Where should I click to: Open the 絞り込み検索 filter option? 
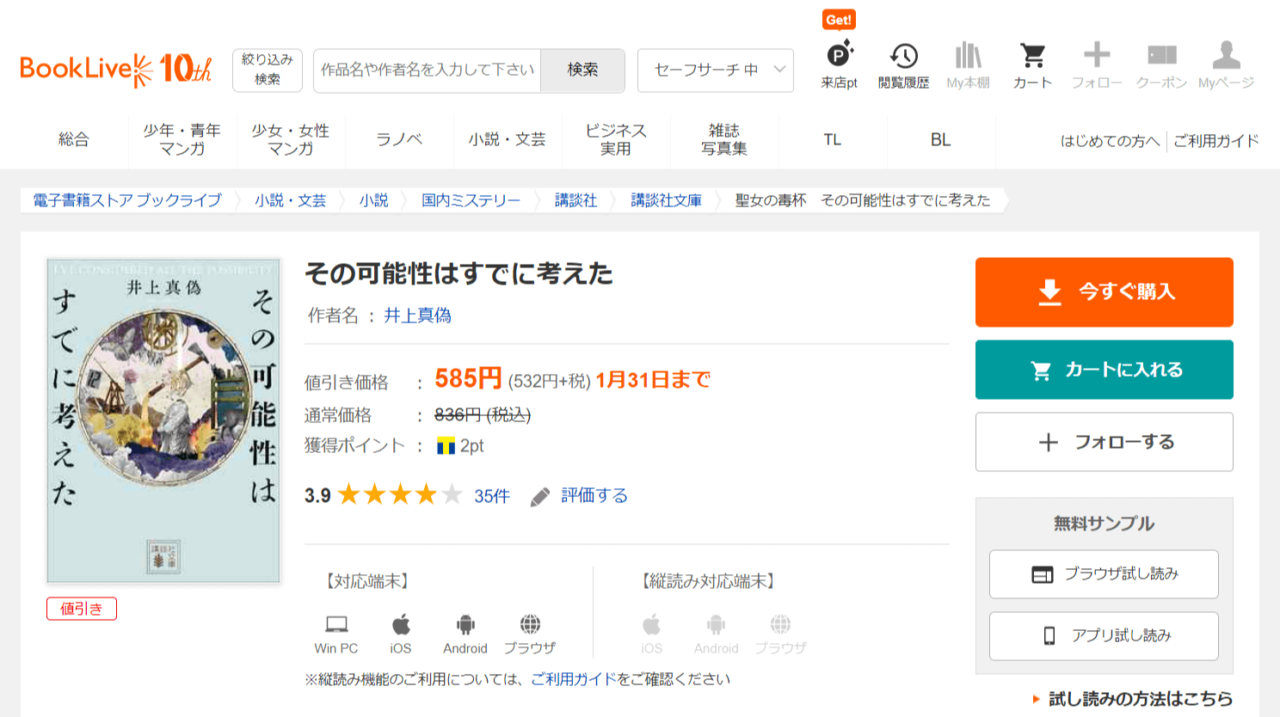click(x=267, y=70)
